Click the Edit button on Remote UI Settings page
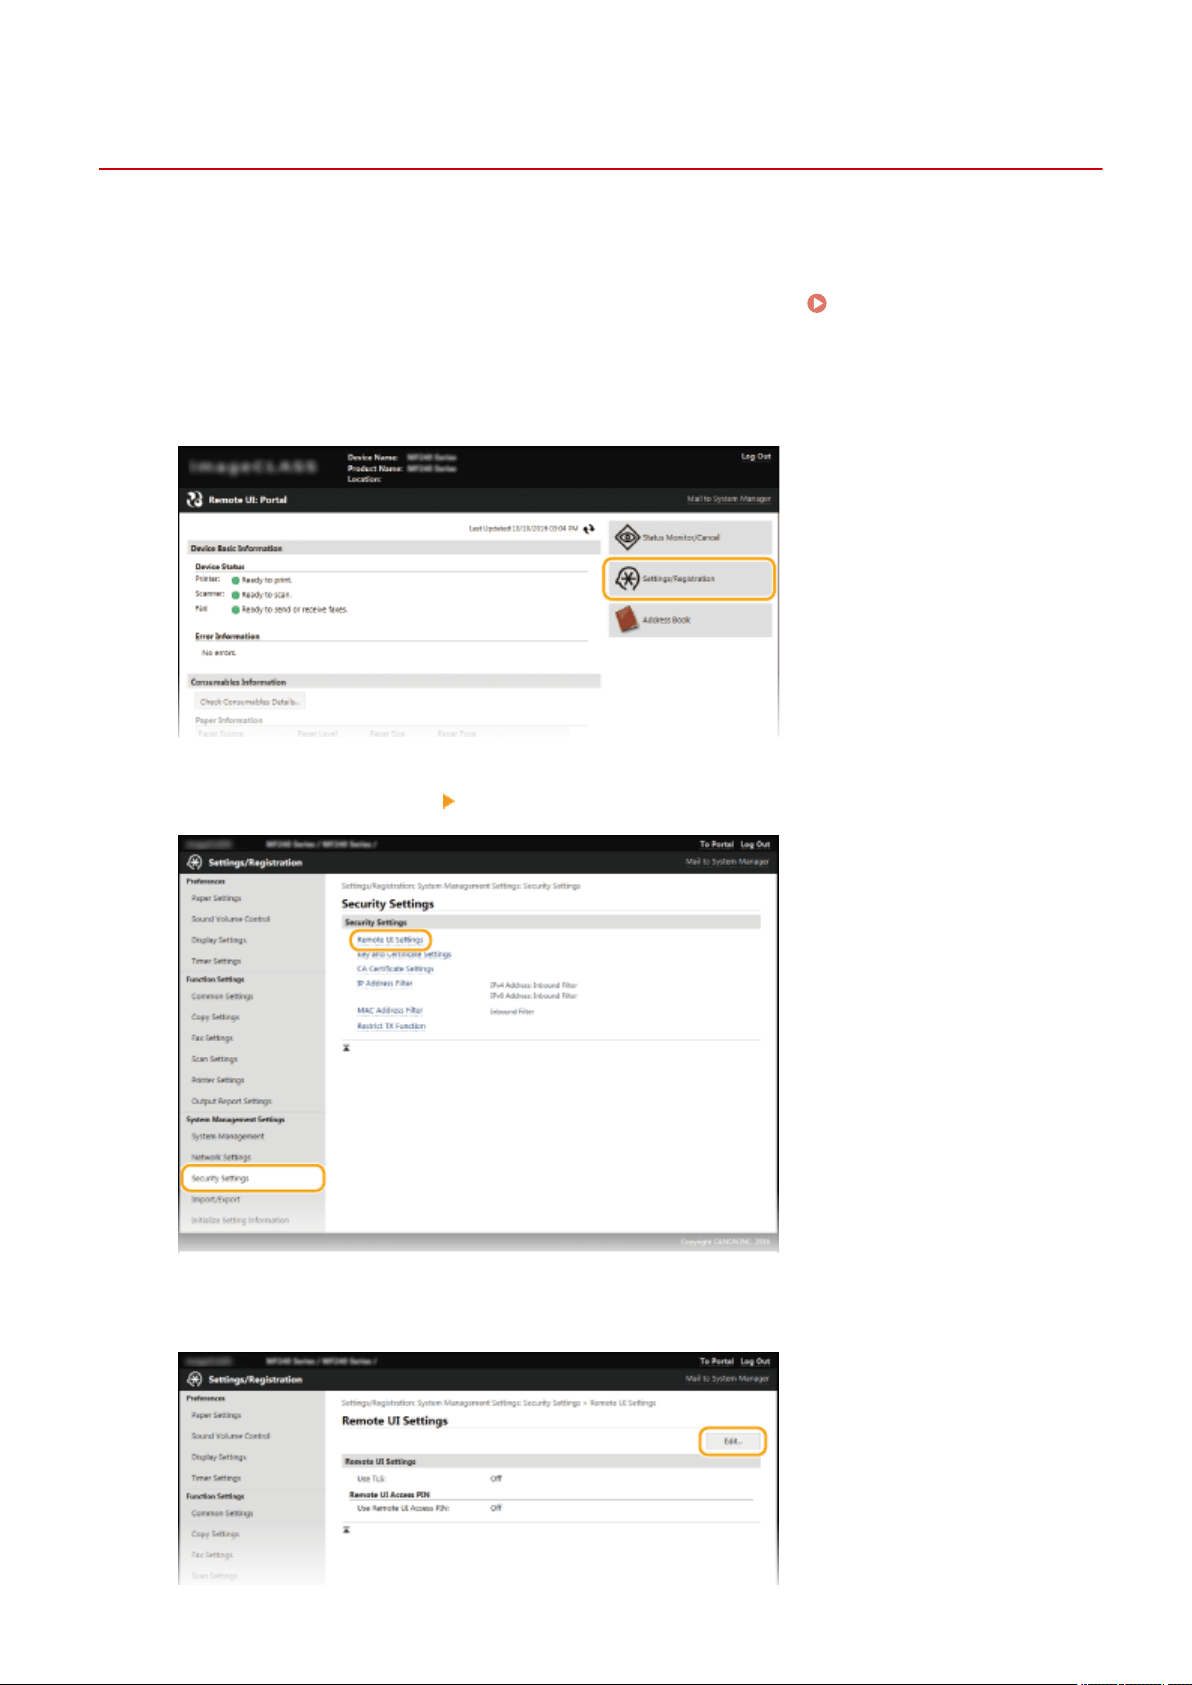The width and height of the screenshot is (1192, 1685). click(732, 1441)
